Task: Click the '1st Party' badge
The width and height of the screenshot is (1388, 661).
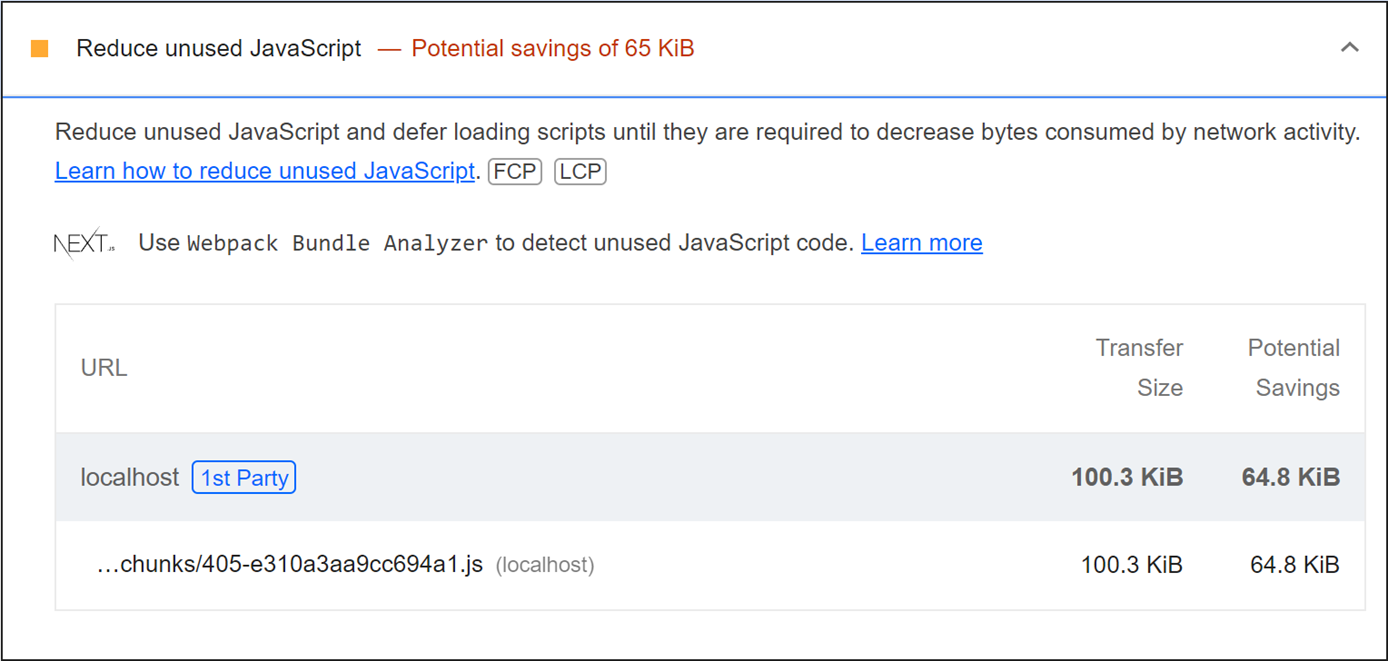Action: (244, 478)
